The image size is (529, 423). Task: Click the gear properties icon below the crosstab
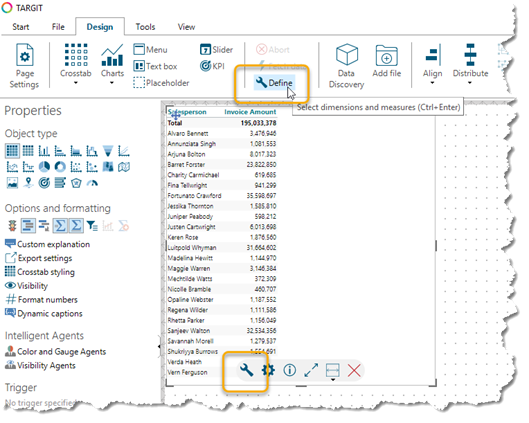(x=268, y=370)
